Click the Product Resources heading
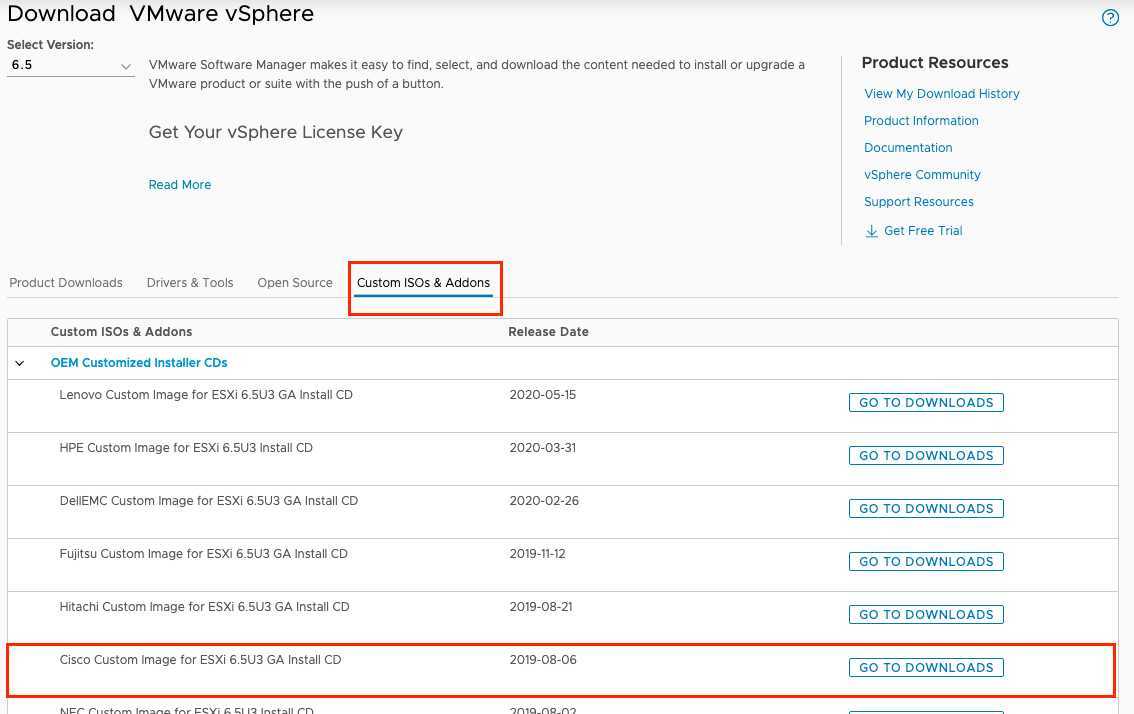The image size is (1134, 714). [934, 63]
